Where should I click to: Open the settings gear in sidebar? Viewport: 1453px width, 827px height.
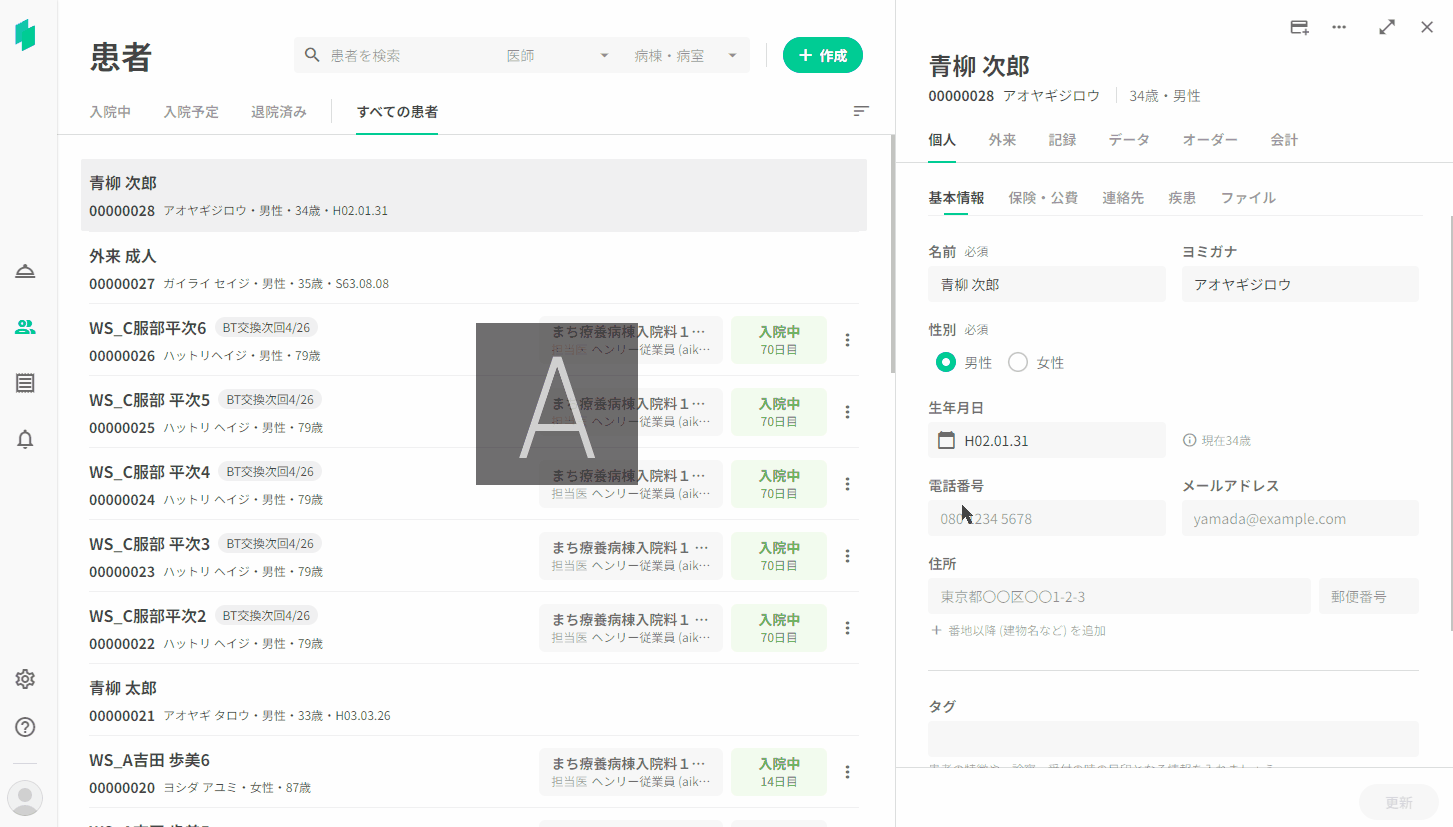pos(25,679)
